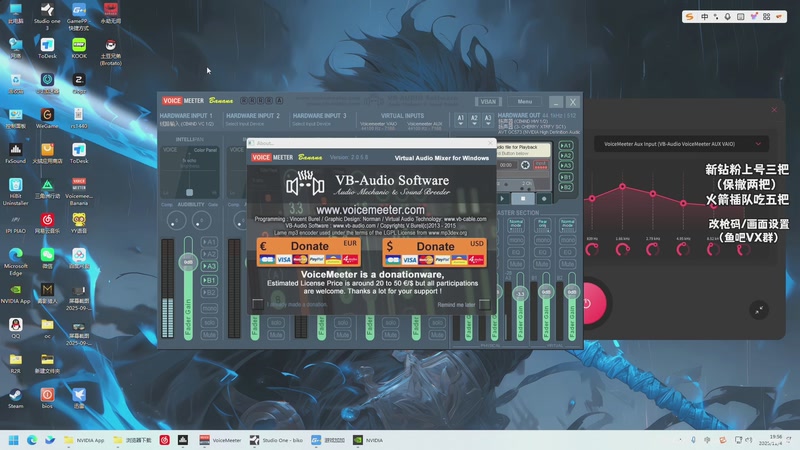Image resolution: width=800 pixels, height=450 pixels.
Task: Open the VBAN settings button
Action: (487, 102)
